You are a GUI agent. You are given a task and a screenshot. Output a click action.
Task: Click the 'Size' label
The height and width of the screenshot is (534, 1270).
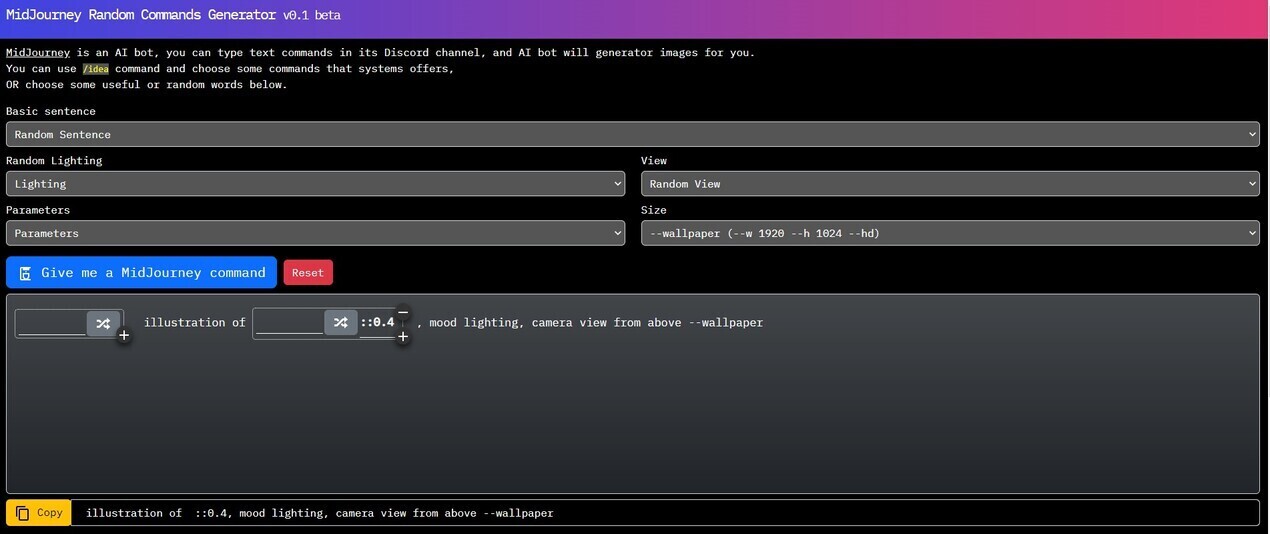(654, 210)
